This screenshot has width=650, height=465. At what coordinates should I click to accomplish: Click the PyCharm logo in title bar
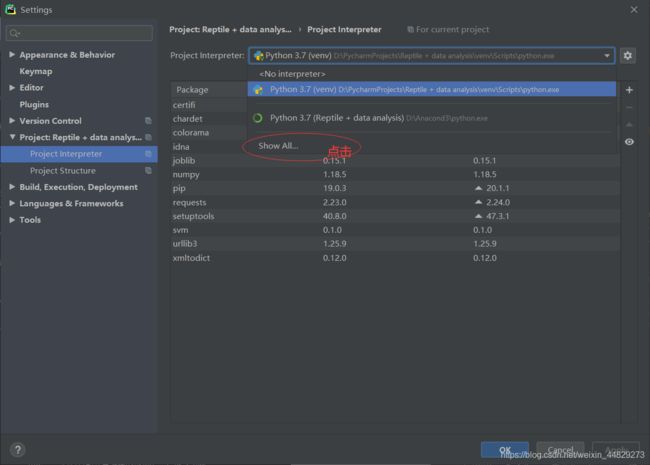point(10,9)
